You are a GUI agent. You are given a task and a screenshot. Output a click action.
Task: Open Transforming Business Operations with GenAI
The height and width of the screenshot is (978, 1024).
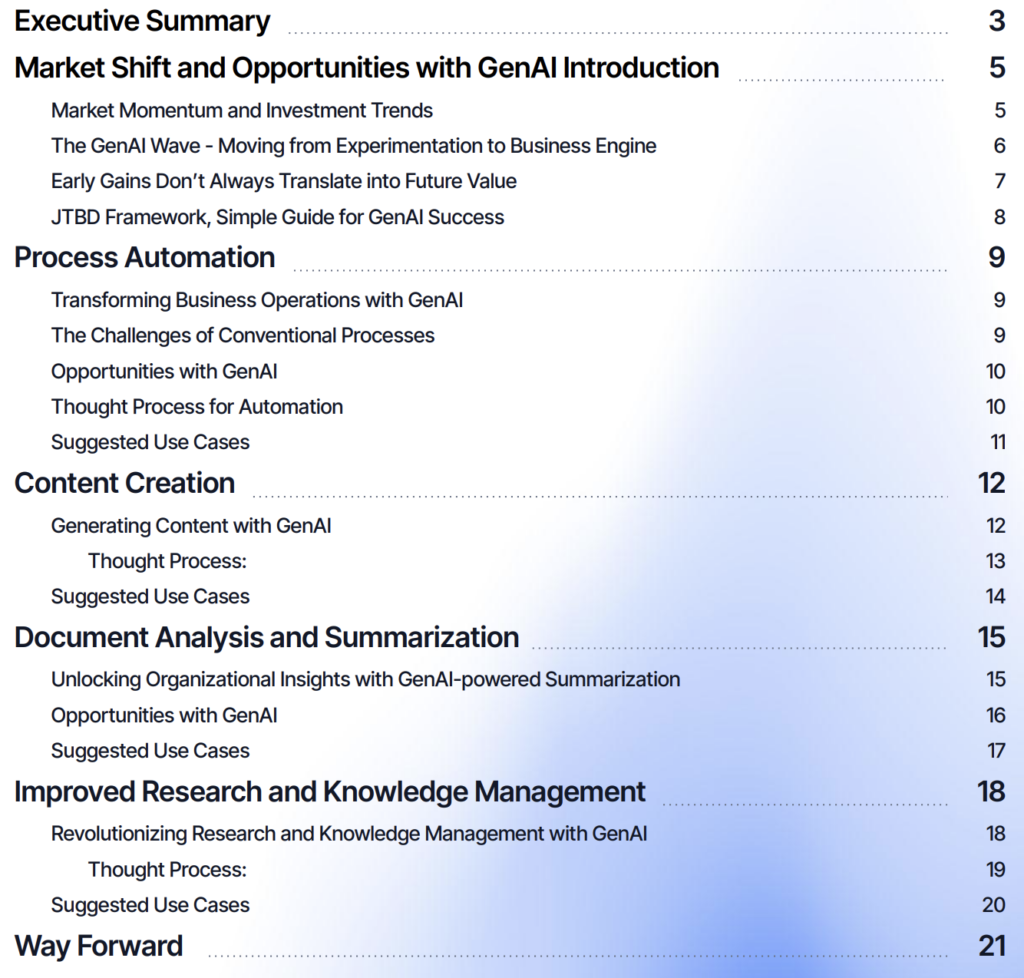point(257,300)
